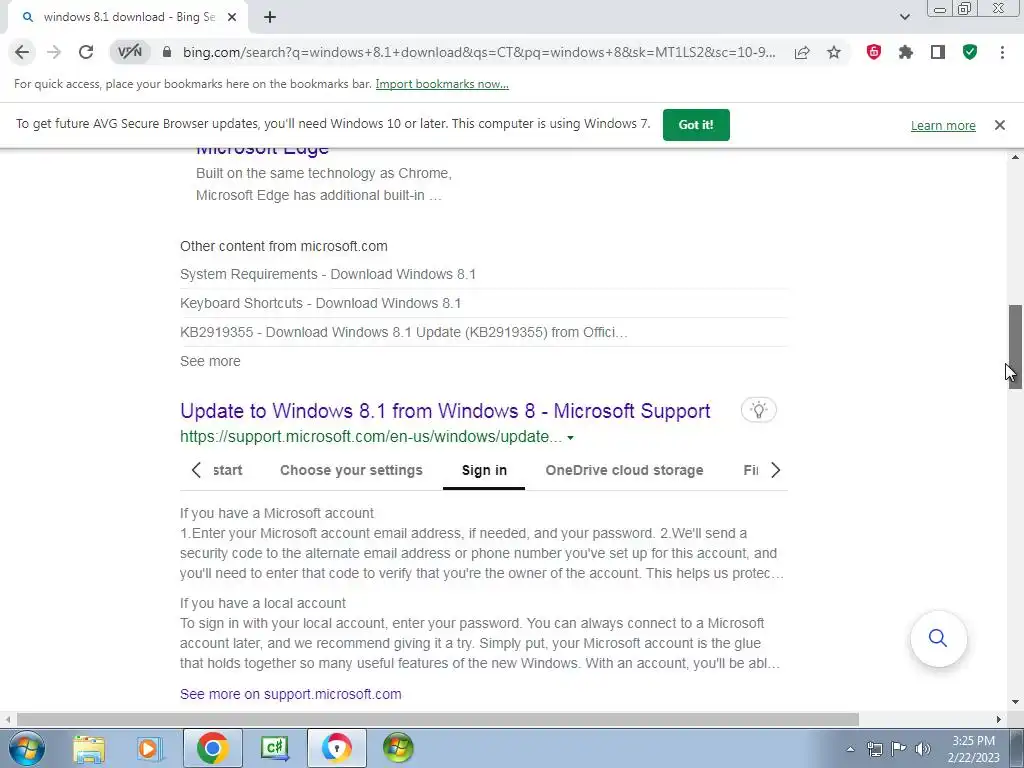Click the vertical scrollbar up arrow

coord(1015,157)
